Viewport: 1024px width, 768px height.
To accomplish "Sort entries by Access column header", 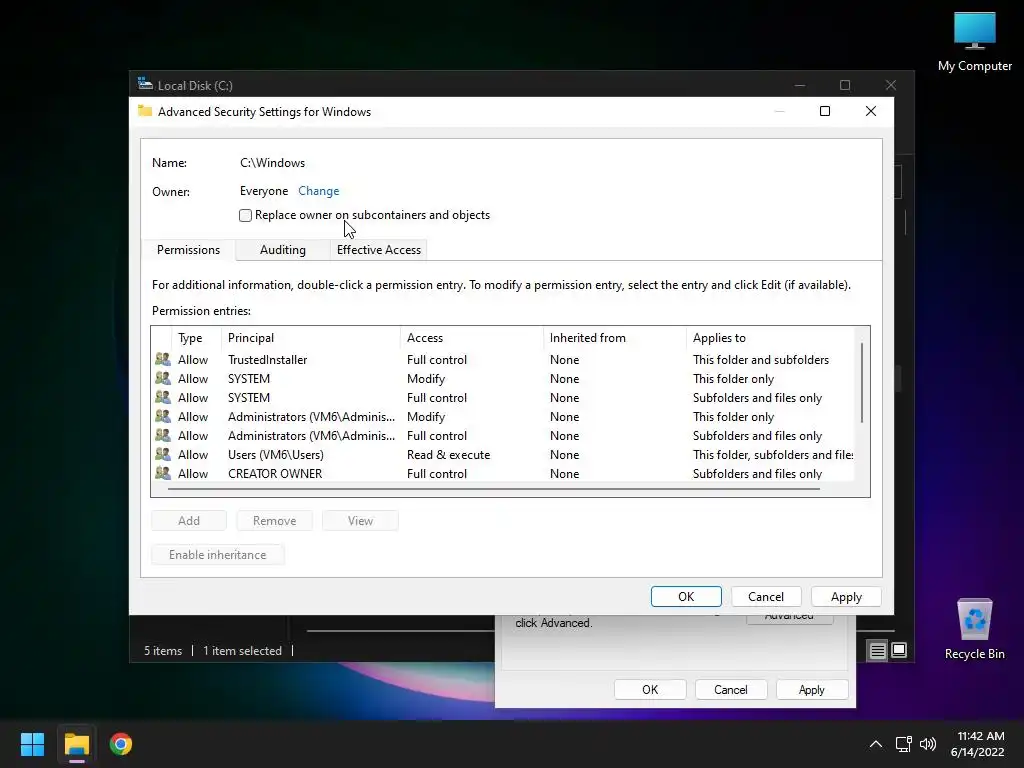I will [472, 338].
